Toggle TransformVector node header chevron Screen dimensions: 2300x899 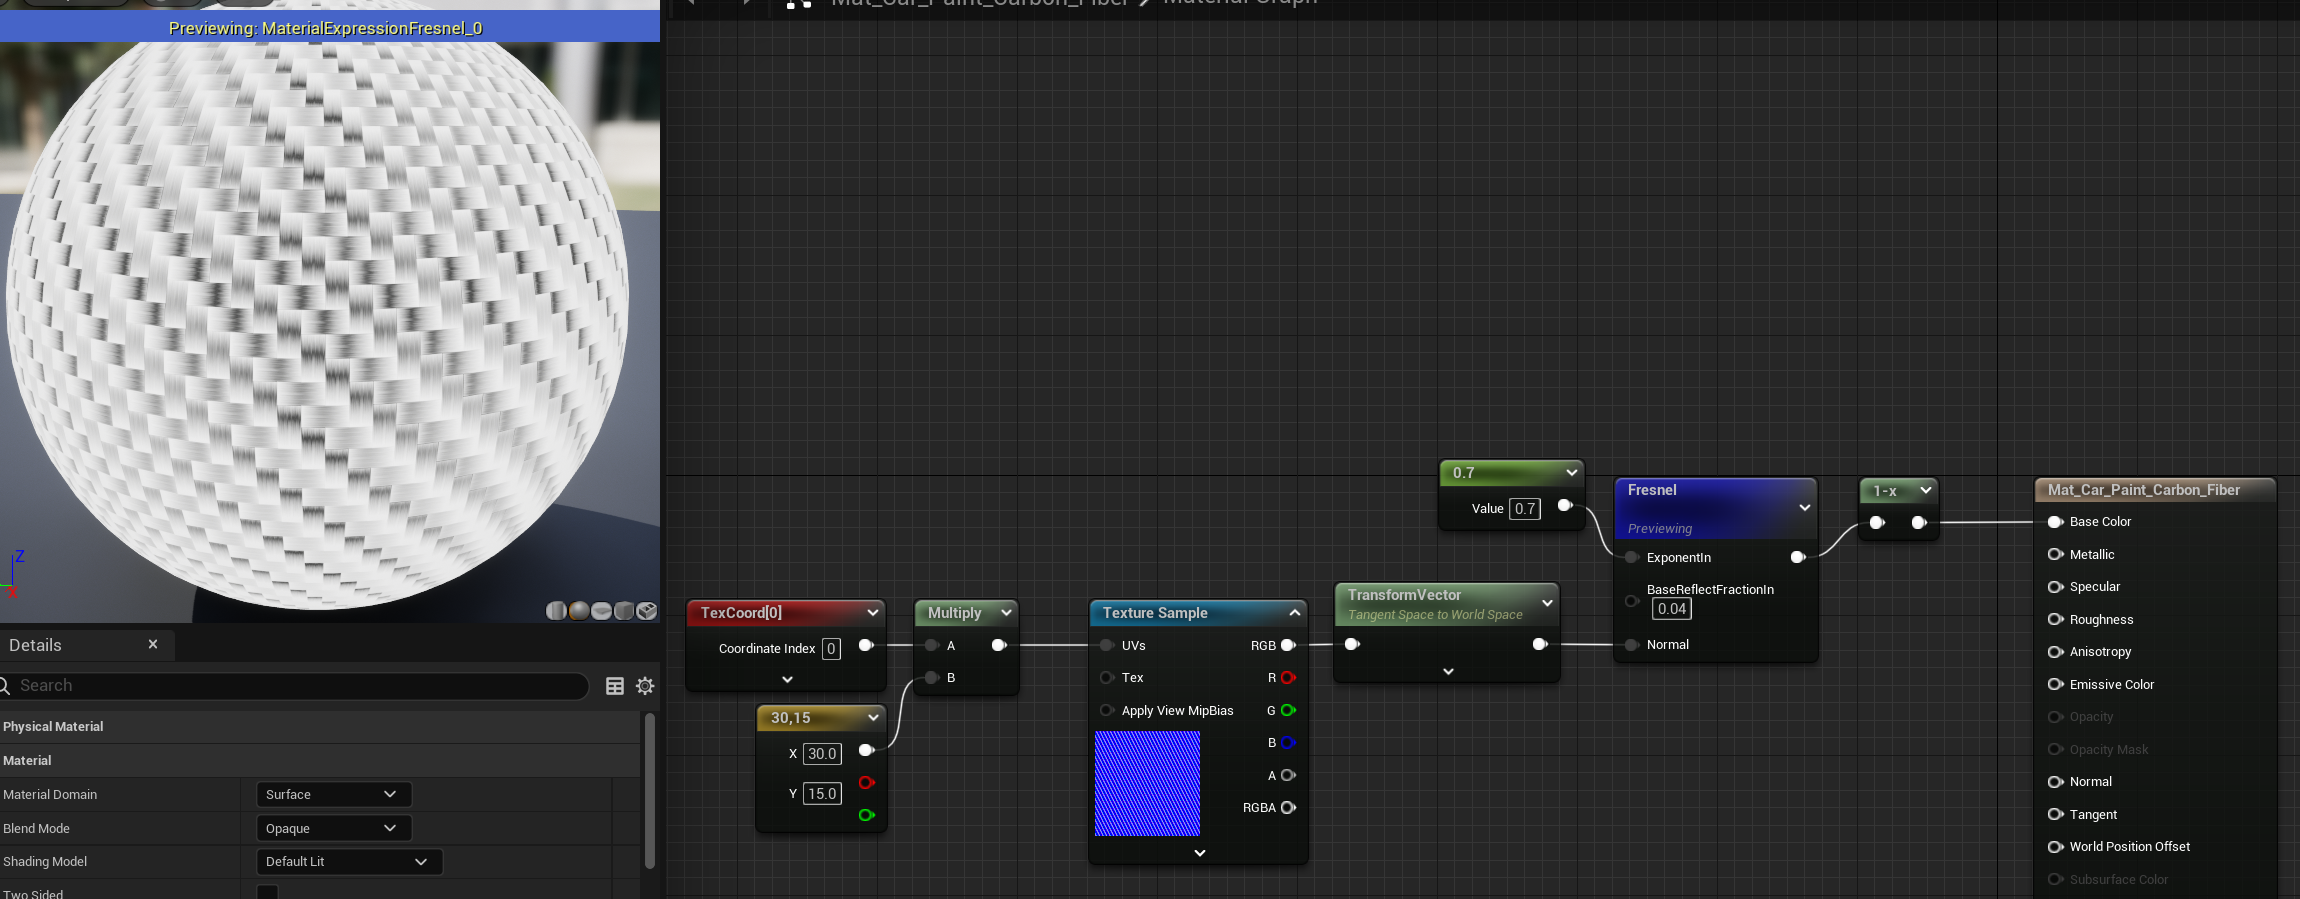coord(1547,603)
